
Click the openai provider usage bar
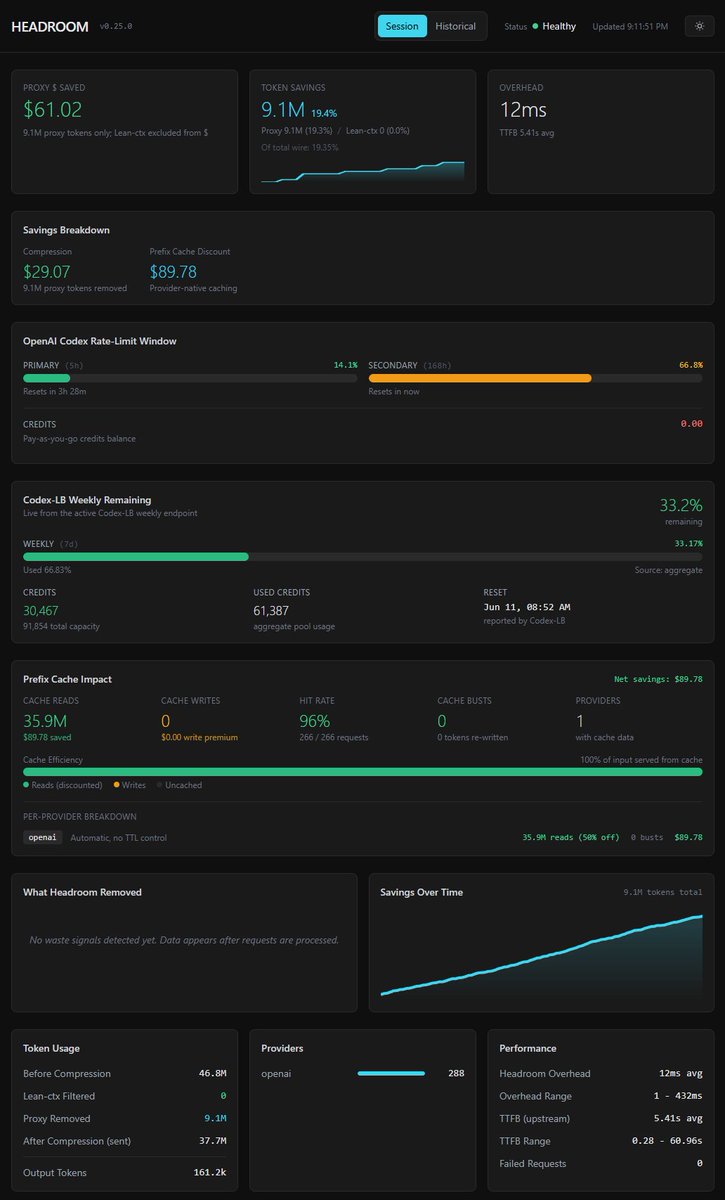pos(391,1074)
